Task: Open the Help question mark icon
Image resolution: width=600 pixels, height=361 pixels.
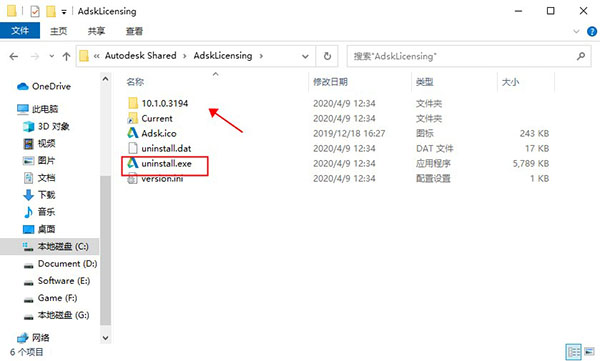Action: click(592, 31)
